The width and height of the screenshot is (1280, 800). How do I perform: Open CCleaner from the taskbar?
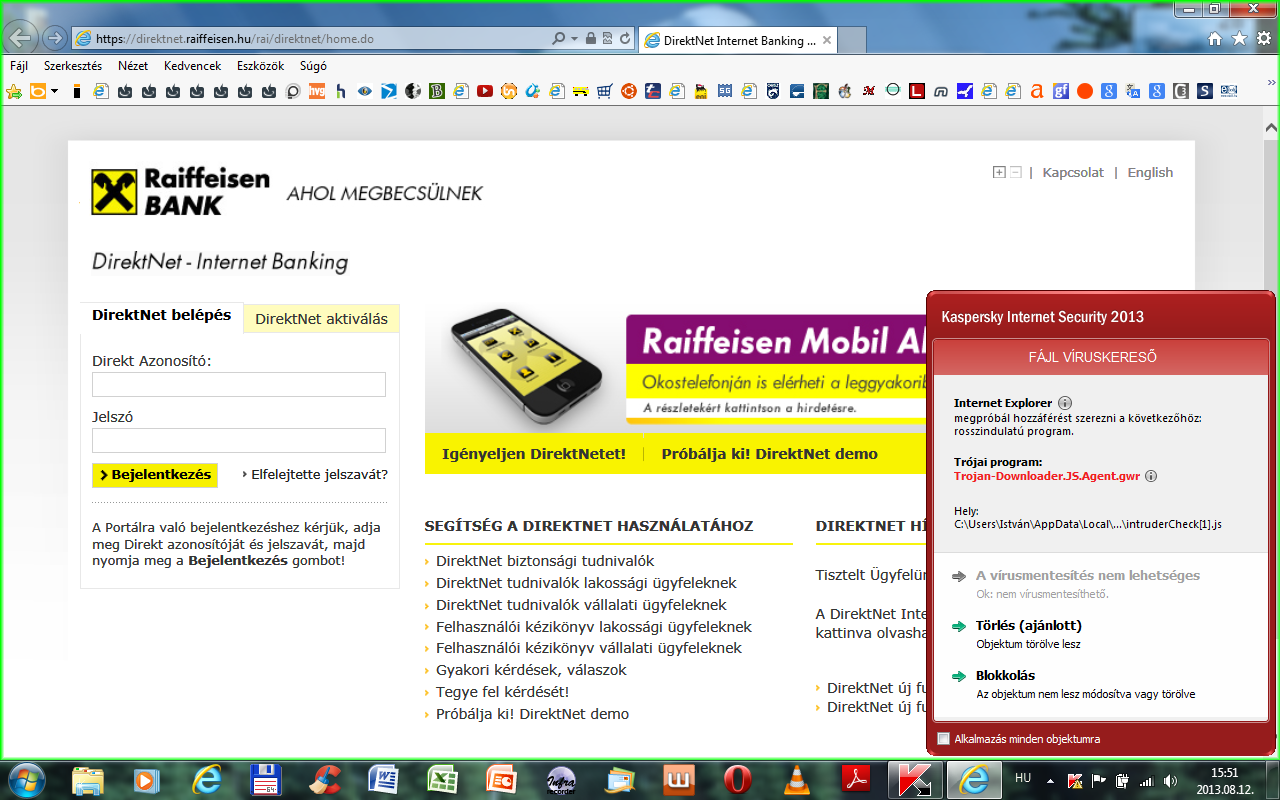tap(325, 779)
